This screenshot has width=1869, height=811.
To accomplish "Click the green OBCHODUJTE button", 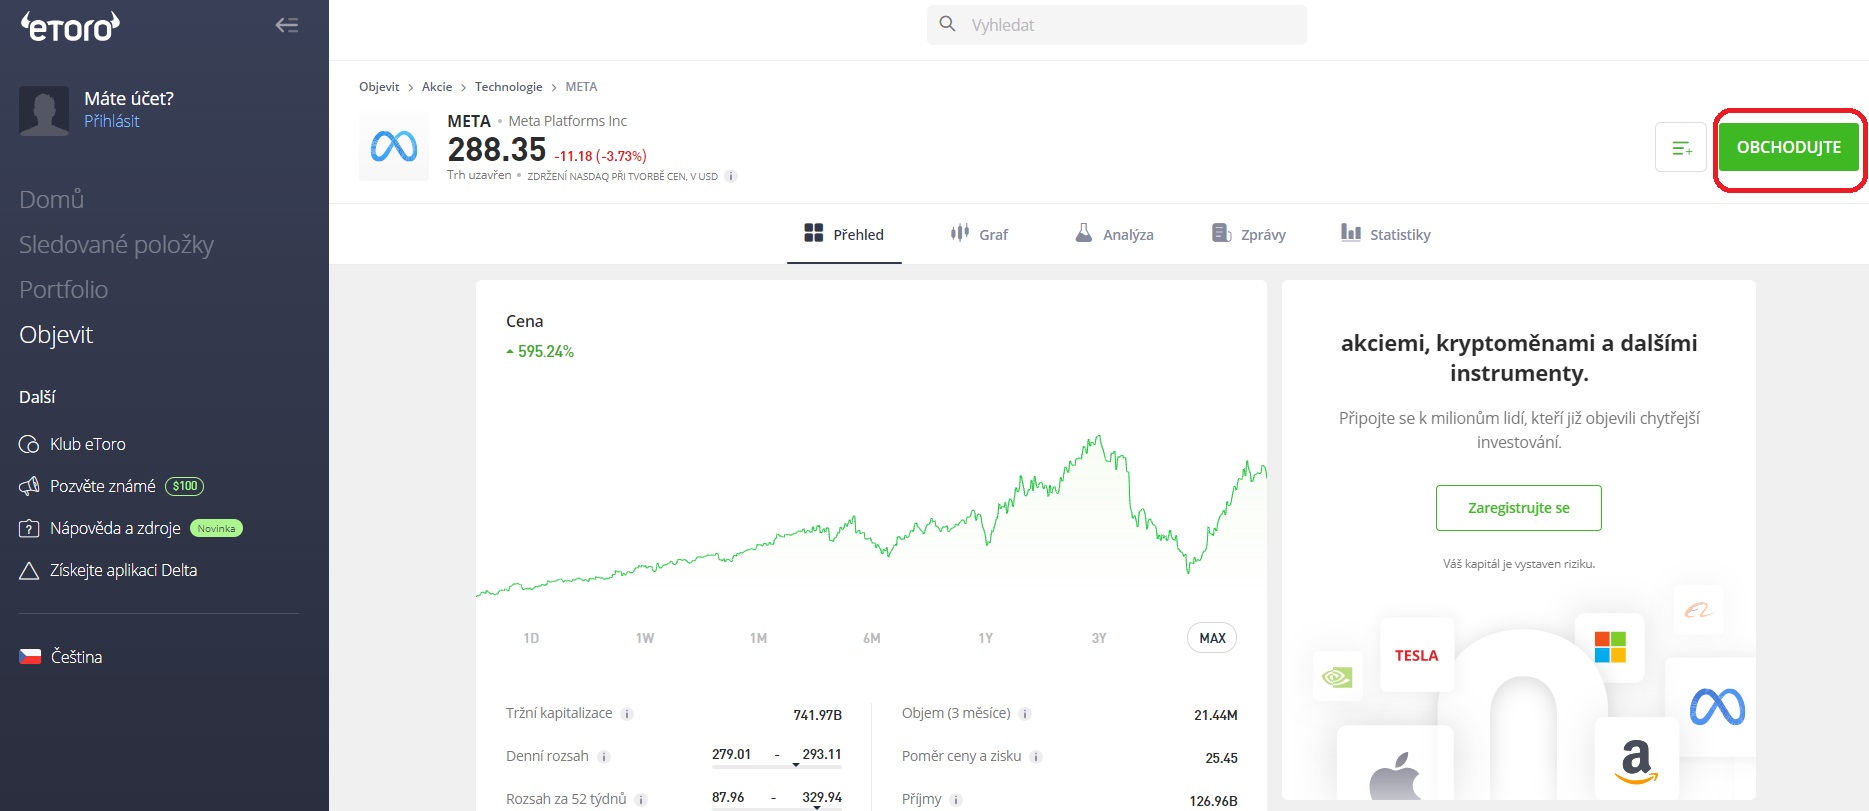I will [x=1788, y=147].
